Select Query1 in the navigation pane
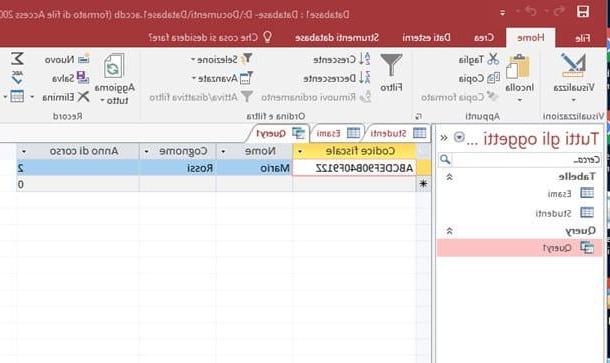Viewport: 610px width, 363px height. [x=520, y=248]
